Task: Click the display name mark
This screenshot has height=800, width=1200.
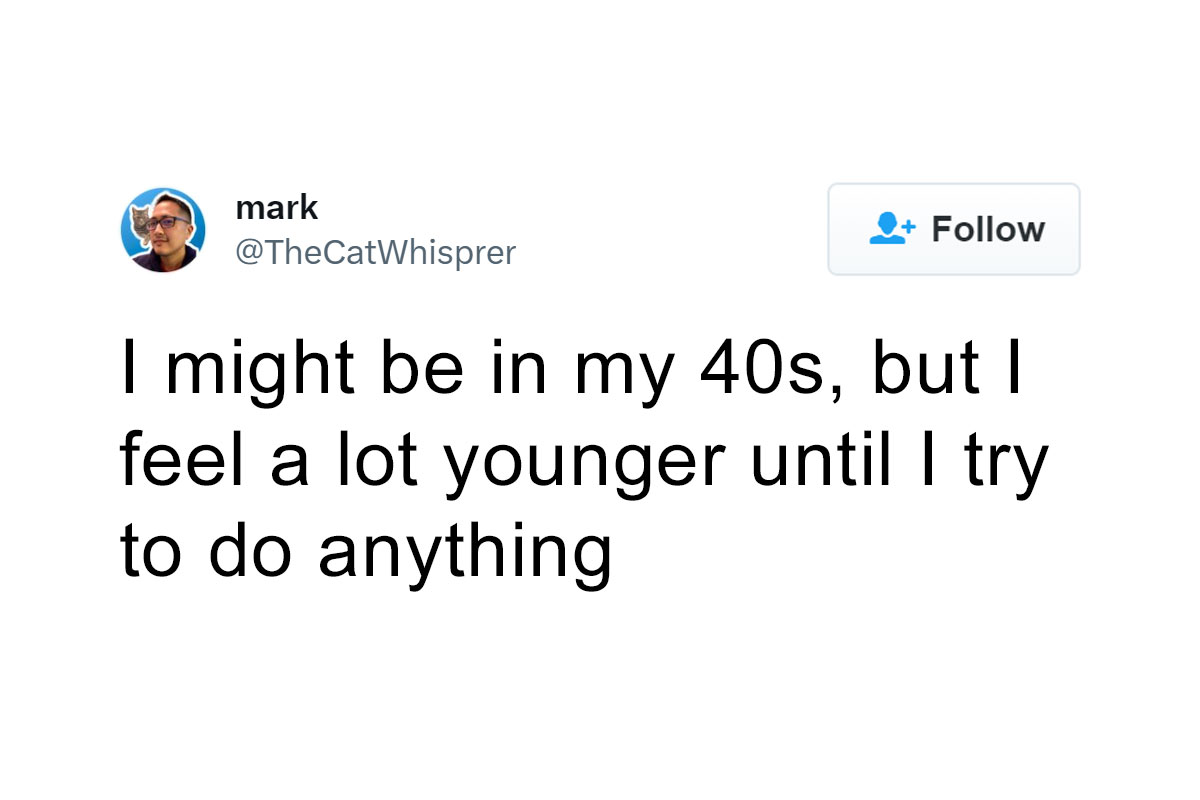Action: (x=277, y=207)
